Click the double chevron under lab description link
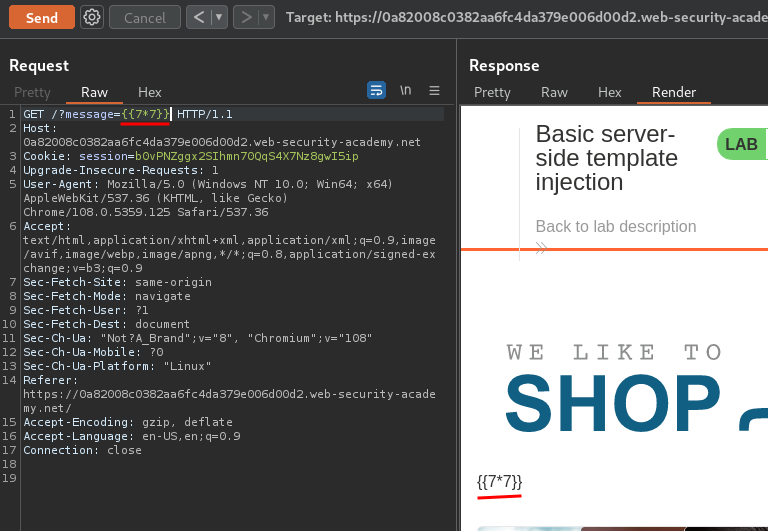Viewport: 768px width, 531px height. pyautogui.click(x=541, y=248)
